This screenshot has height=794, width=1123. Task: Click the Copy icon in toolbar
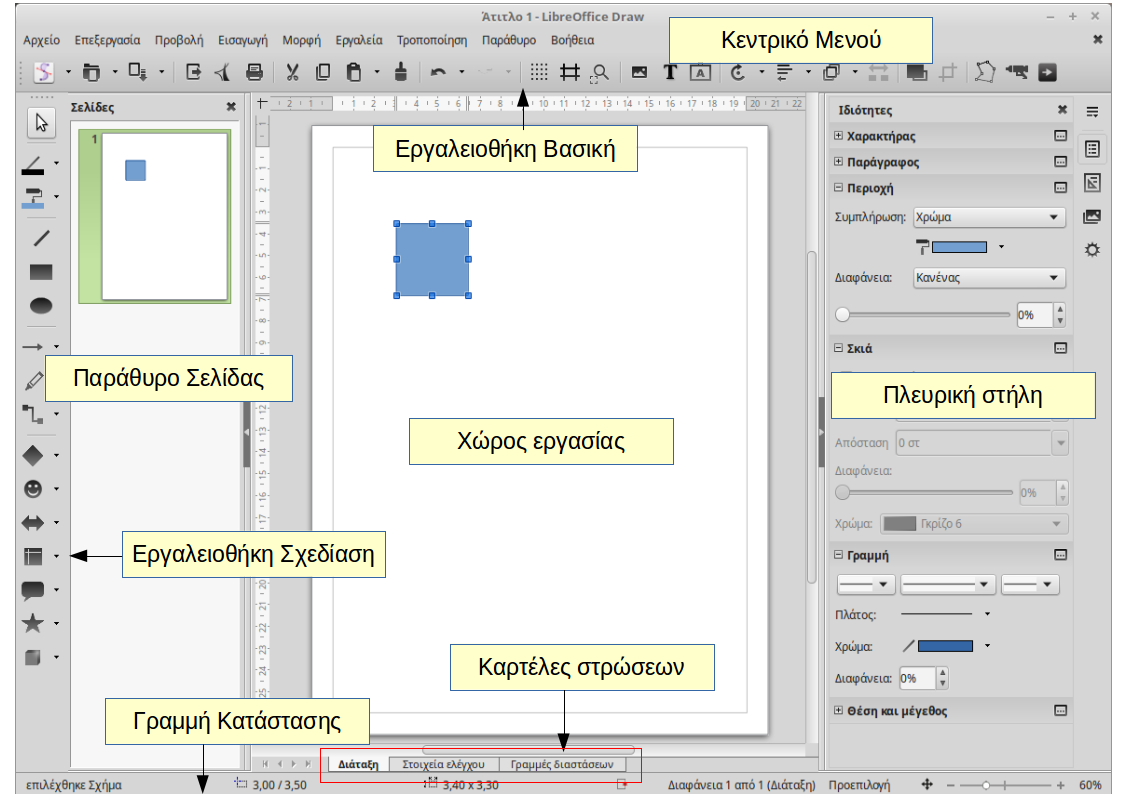click(323, 72)
